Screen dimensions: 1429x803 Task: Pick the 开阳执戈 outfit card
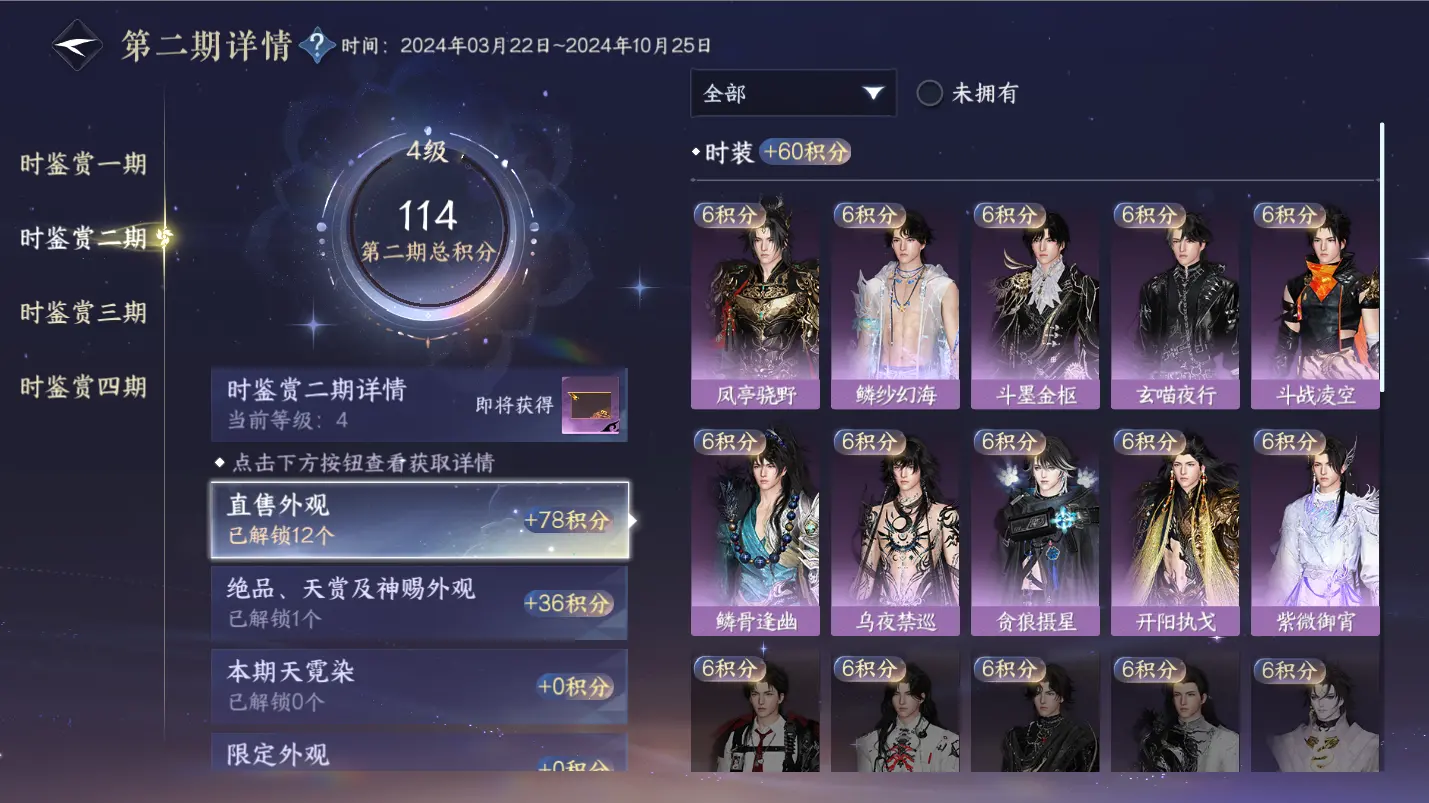tap(1176, 532)
